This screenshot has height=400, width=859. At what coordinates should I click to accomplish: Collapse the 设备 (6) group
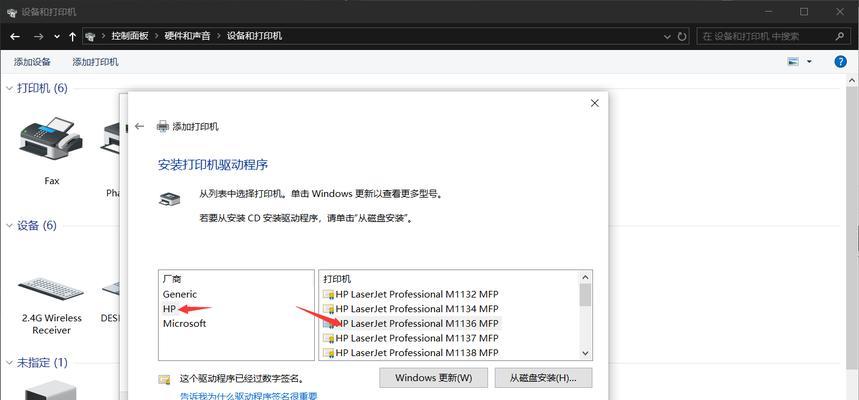pyautogui.click(x=9, y=225)
